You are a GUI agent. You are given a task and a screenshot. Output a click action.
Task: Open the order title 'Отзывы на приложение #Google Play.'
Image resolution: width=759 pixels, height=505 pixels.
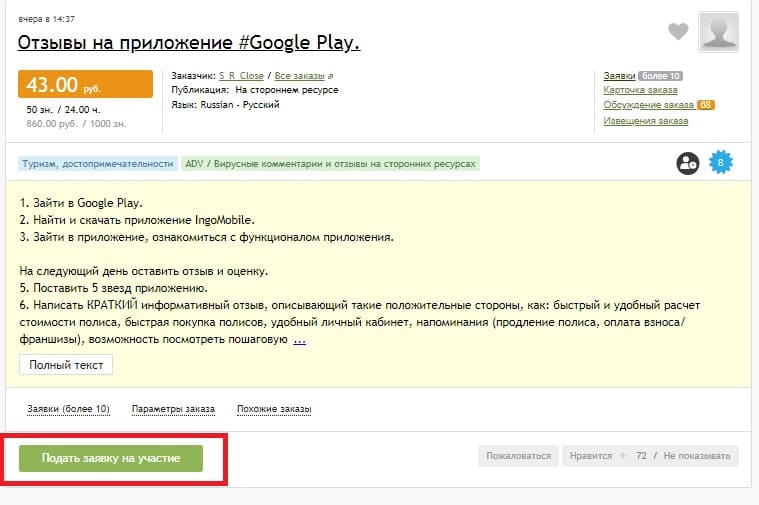point(189,43)
